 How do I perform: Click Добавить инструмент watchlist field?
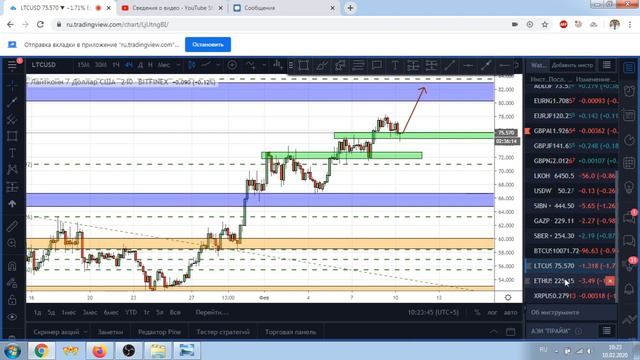pyautogui.click(x=572, y=65)
